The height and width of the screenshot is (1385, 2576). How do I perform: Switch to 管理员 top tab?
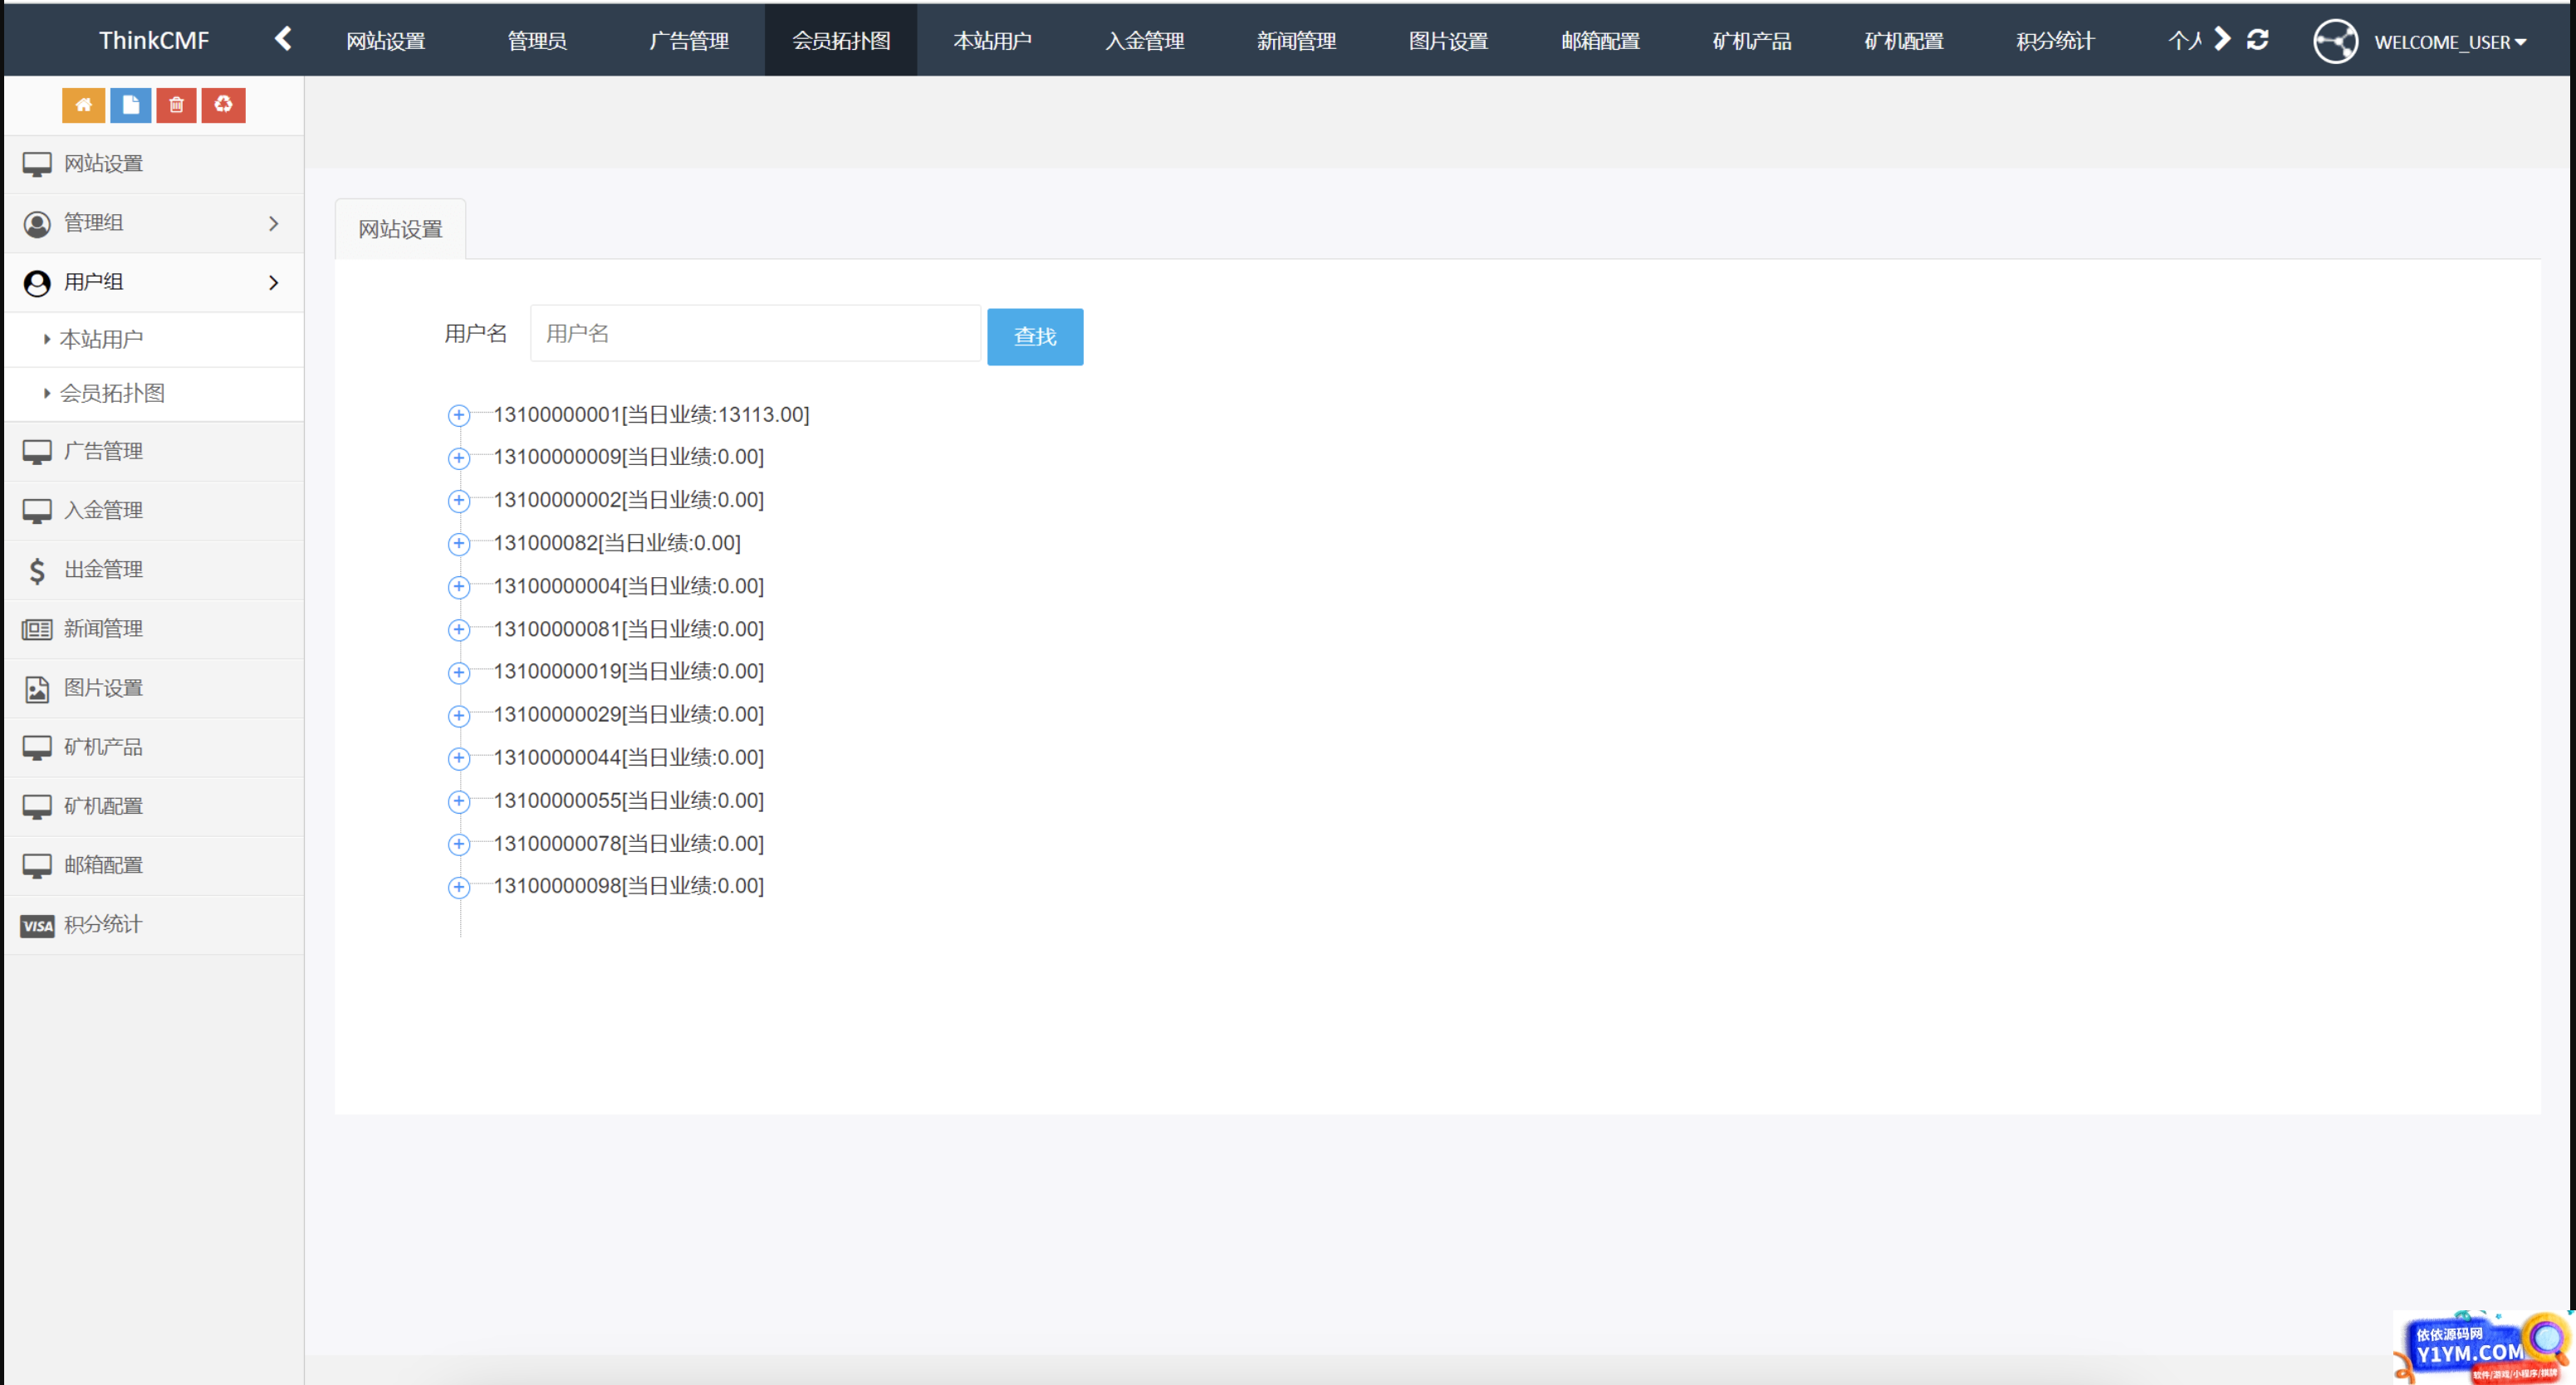[537, 41]
